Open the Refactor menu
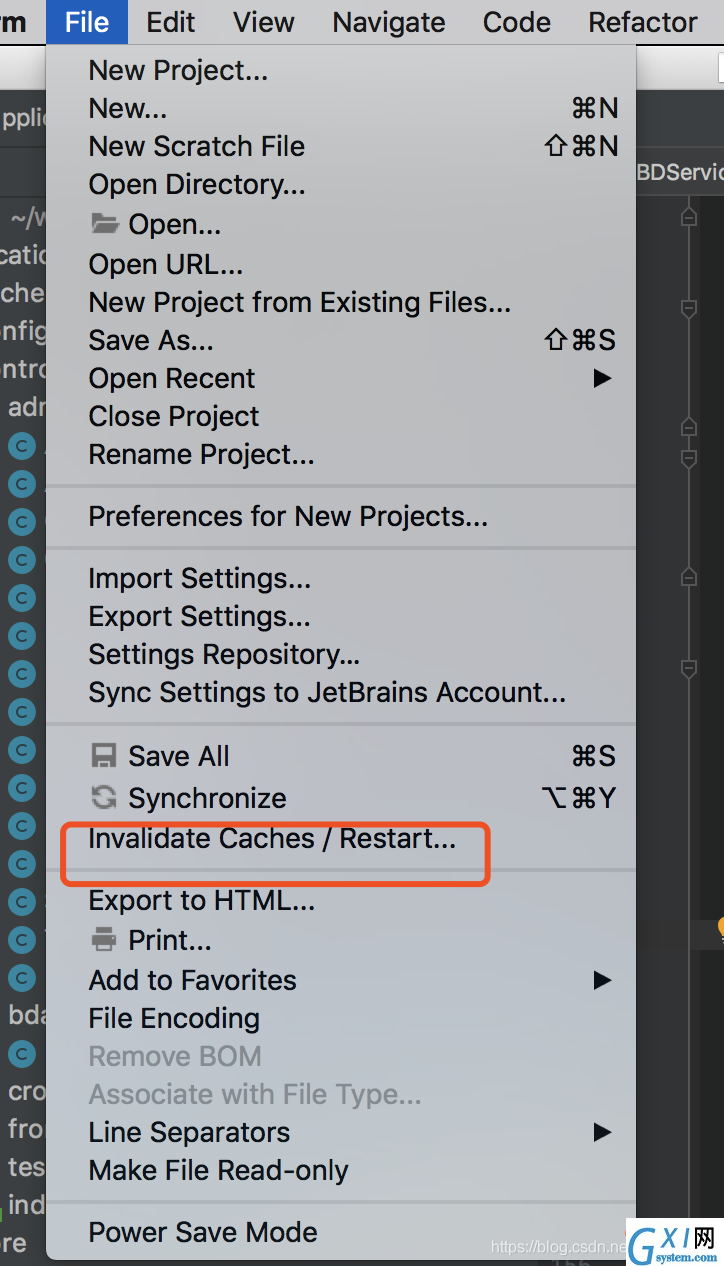Screen dimensions: 724x1266 pyautogui.click(x=643, y=22)
